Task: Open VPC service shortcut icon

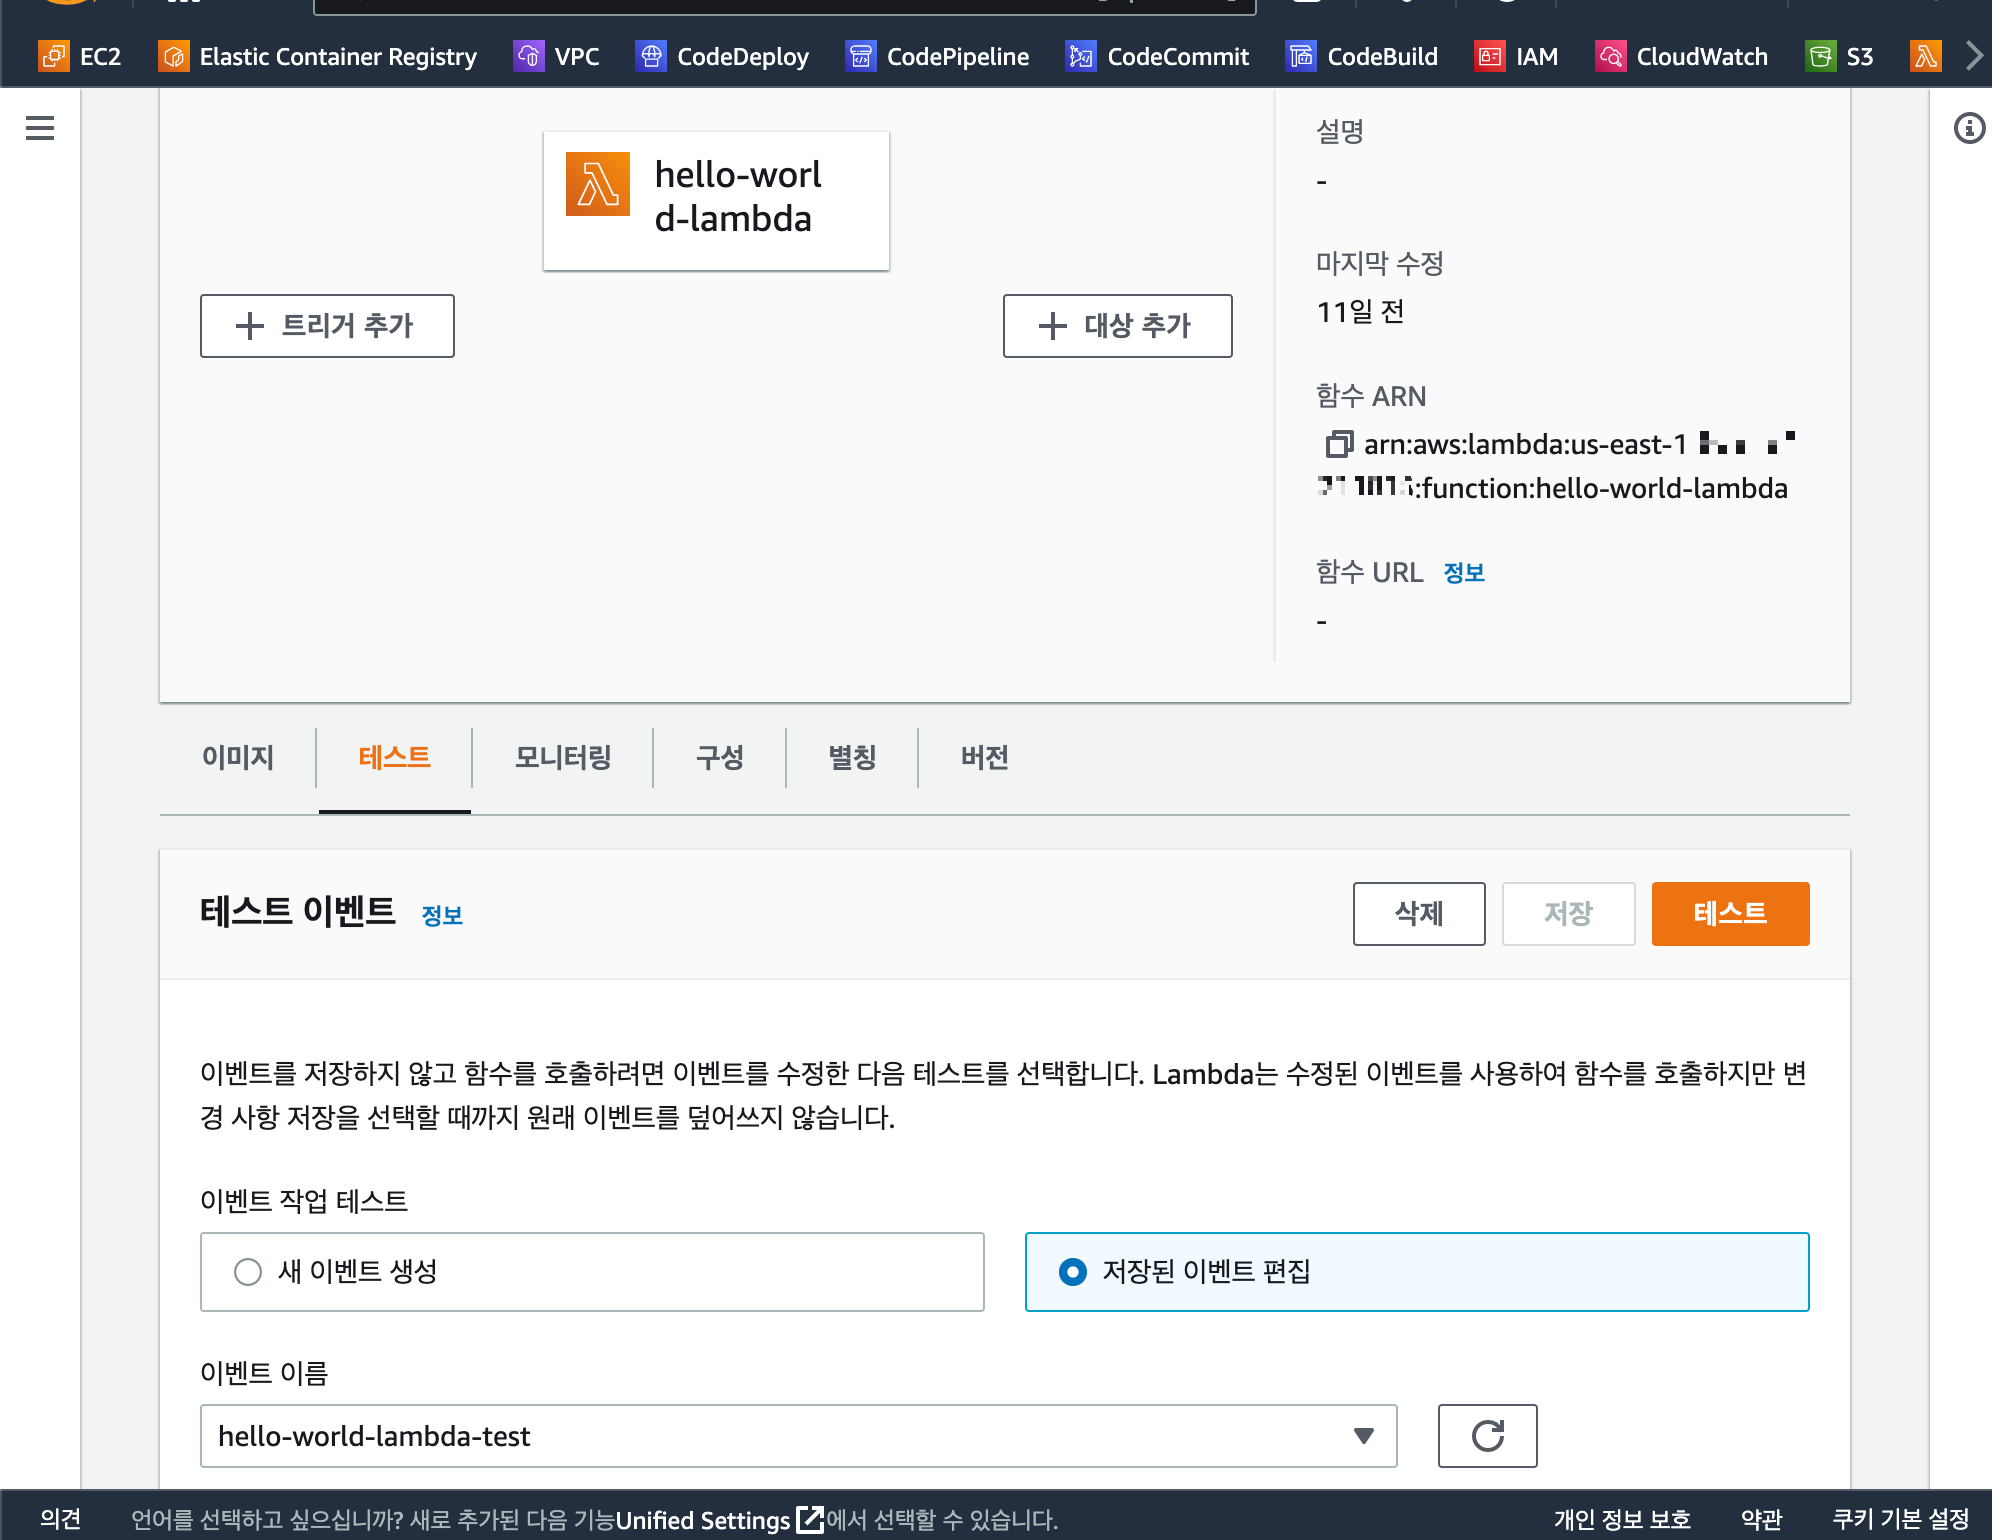Action: point(528,56)
